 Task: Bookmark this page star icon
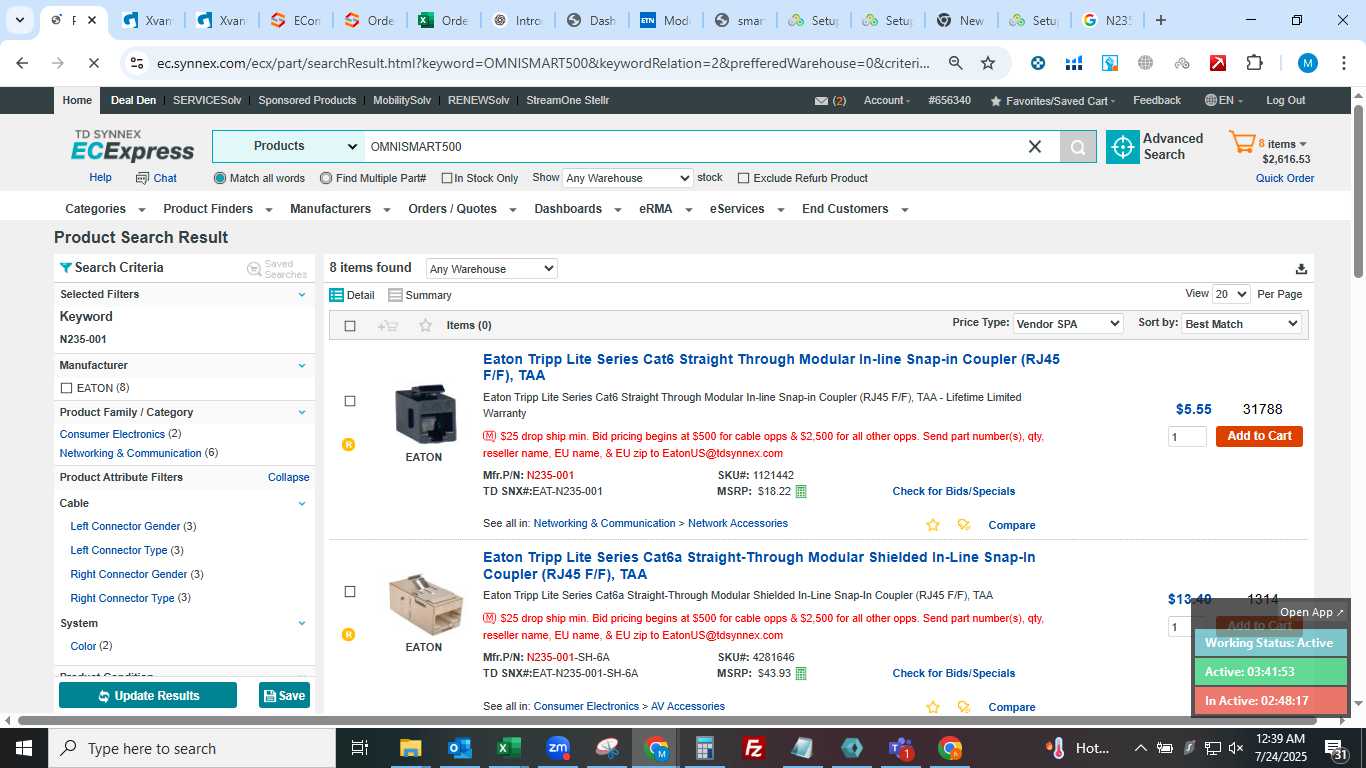(x=988, y=63)
